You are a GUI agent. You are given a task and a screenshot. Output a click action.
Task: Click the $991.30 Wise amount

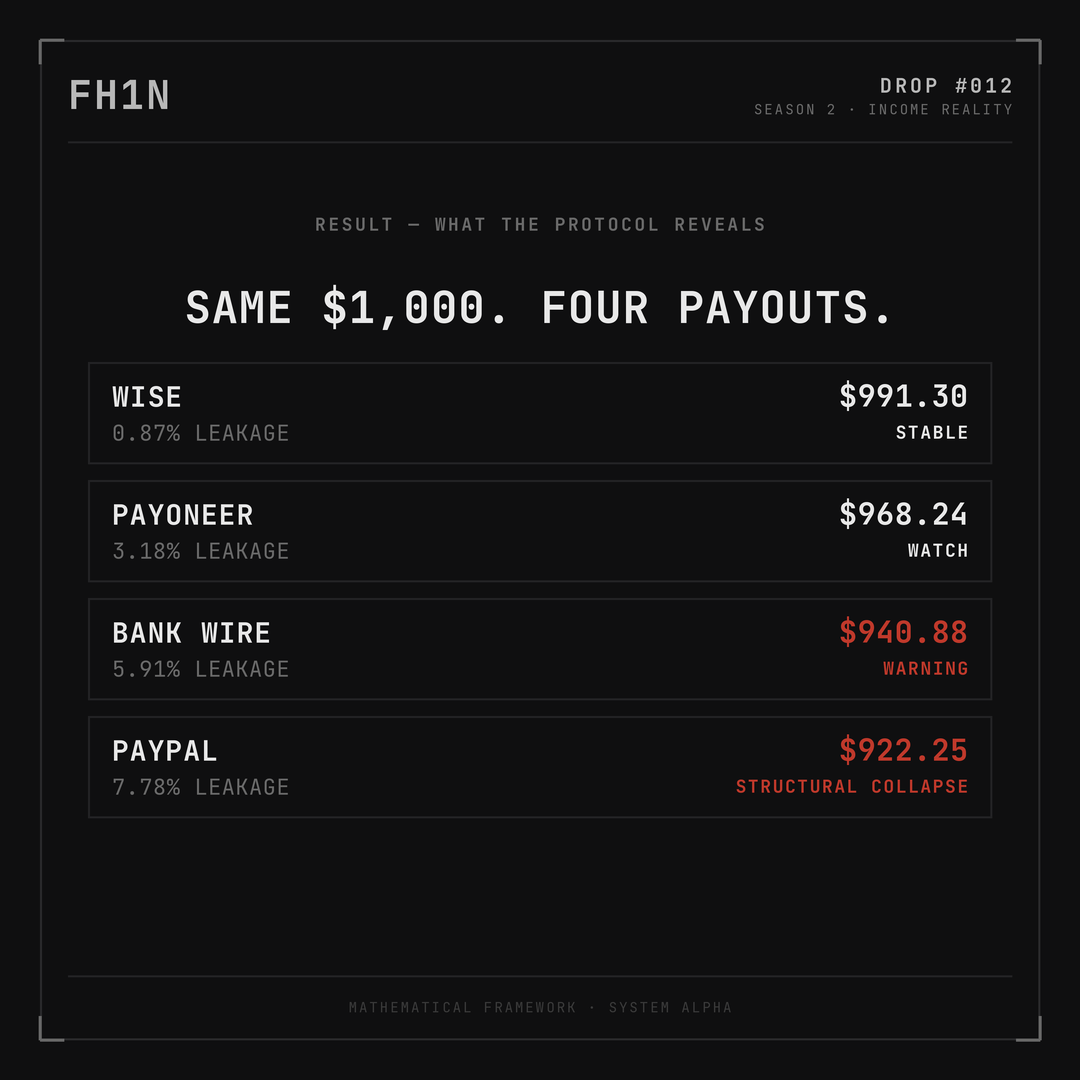point(903,396)
